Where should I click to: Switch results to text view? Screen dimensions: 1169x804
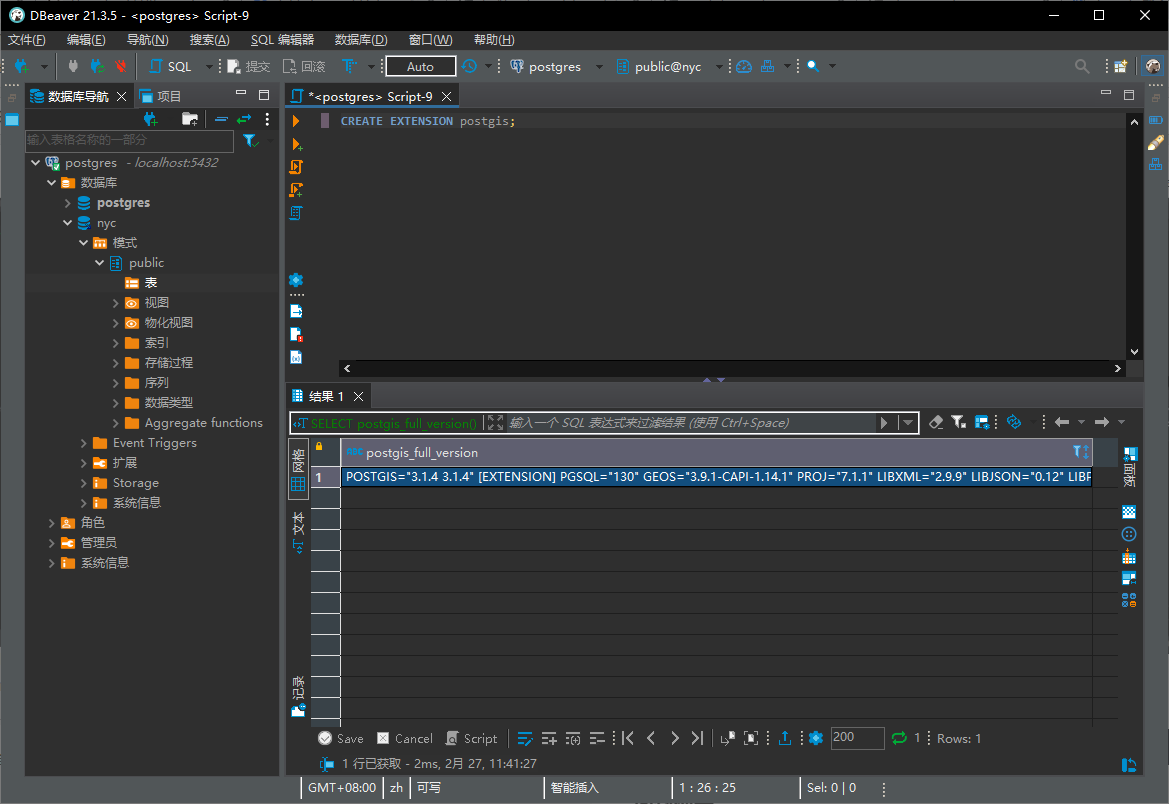click(298, 533)
